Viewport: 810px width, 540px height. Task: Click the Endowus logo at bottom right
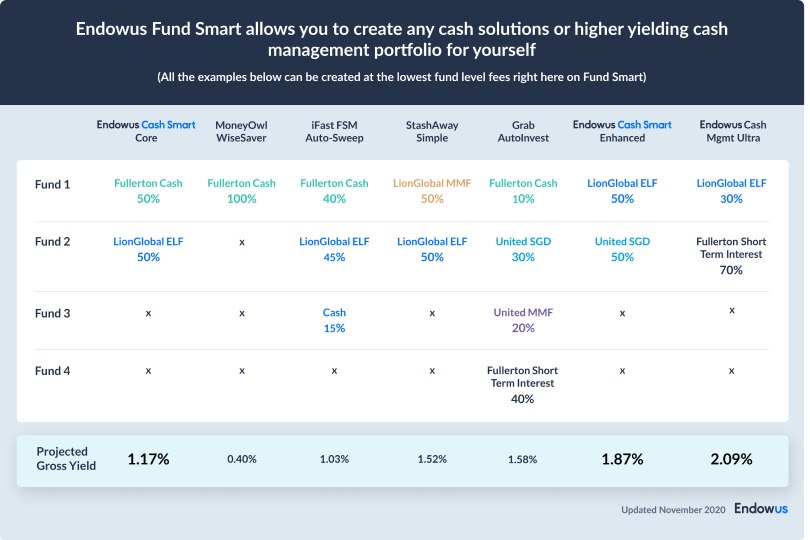pyautogui.click(x=760, y=509)
